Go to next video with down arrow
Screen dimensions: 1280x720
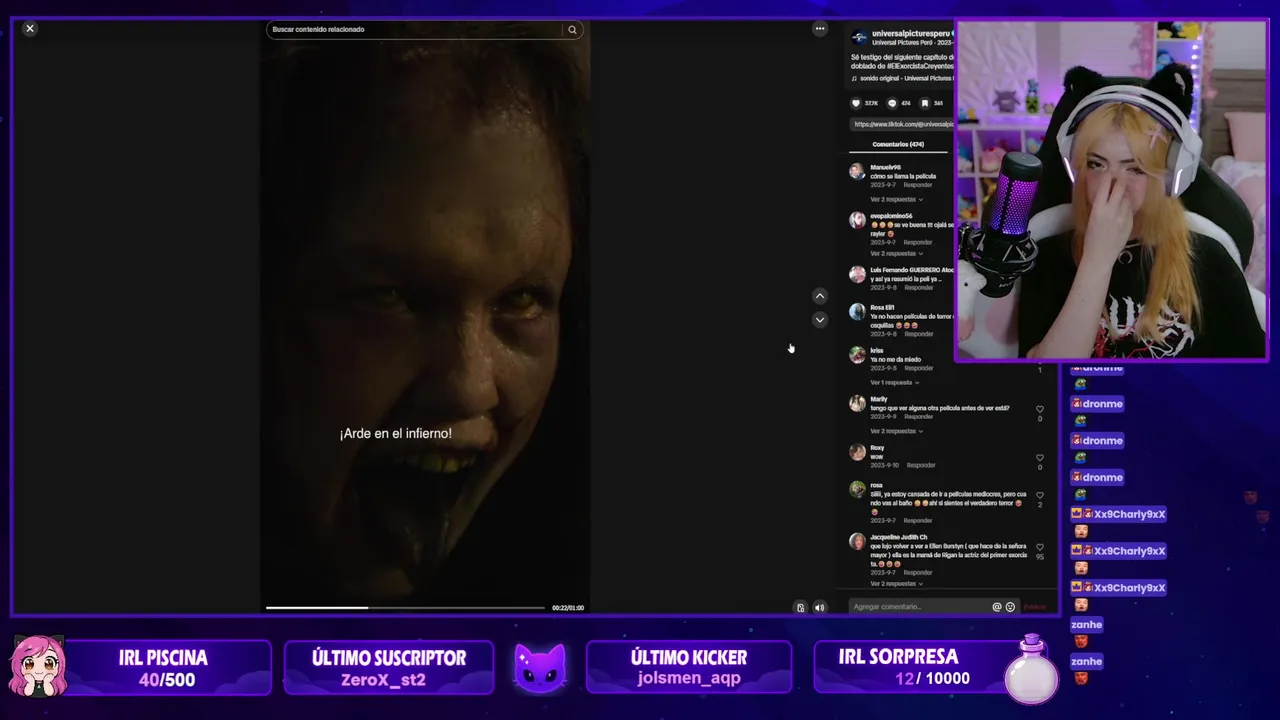tap(820, 320)
